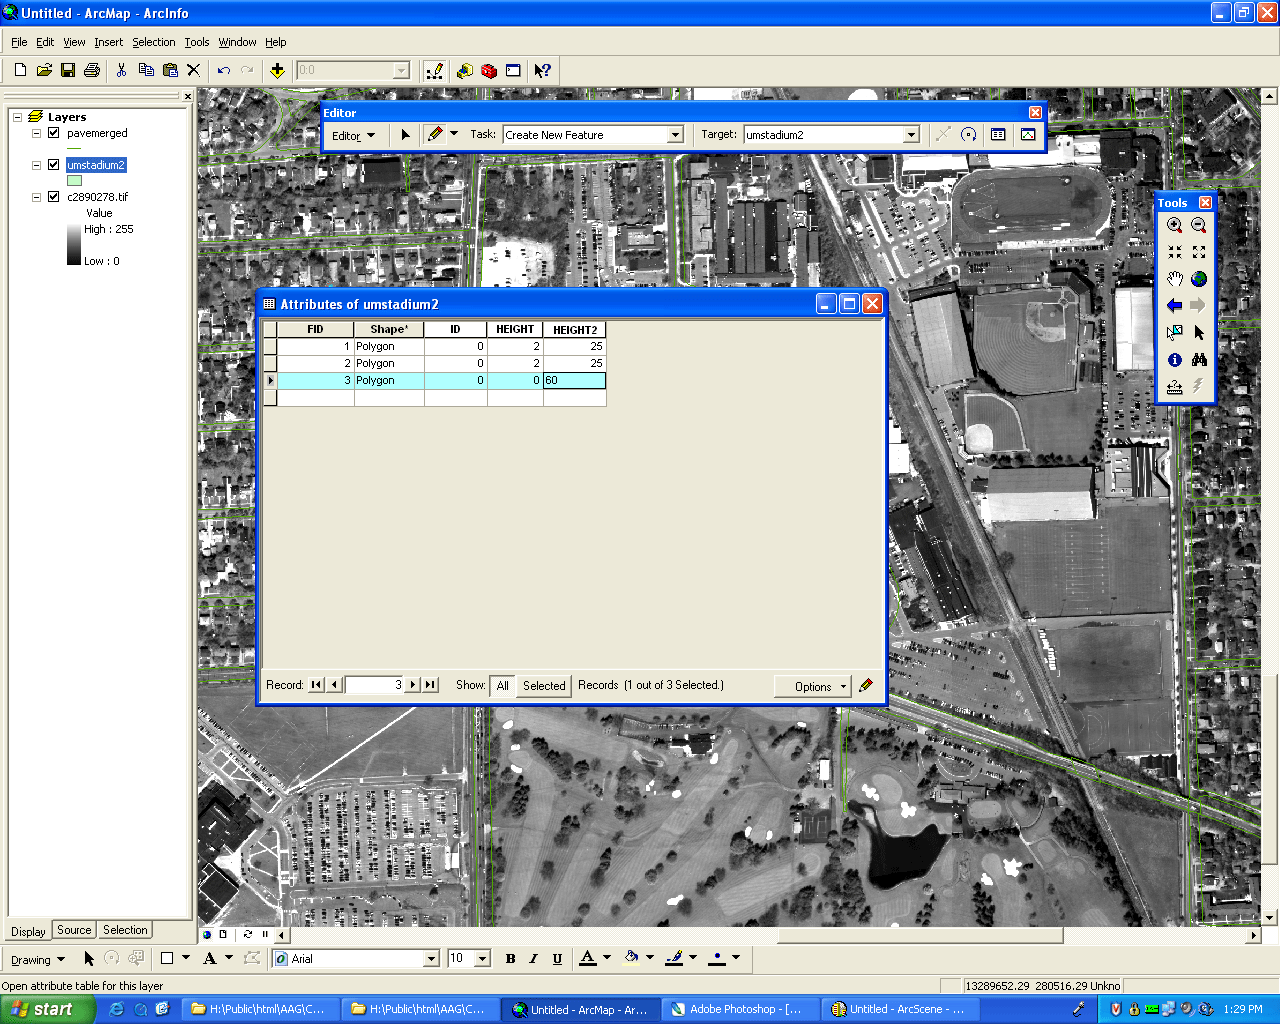This screenshot has width=1280, height=1024.
Task: Click the Save icon in toolbar
Action: click(x=68, y=70)
